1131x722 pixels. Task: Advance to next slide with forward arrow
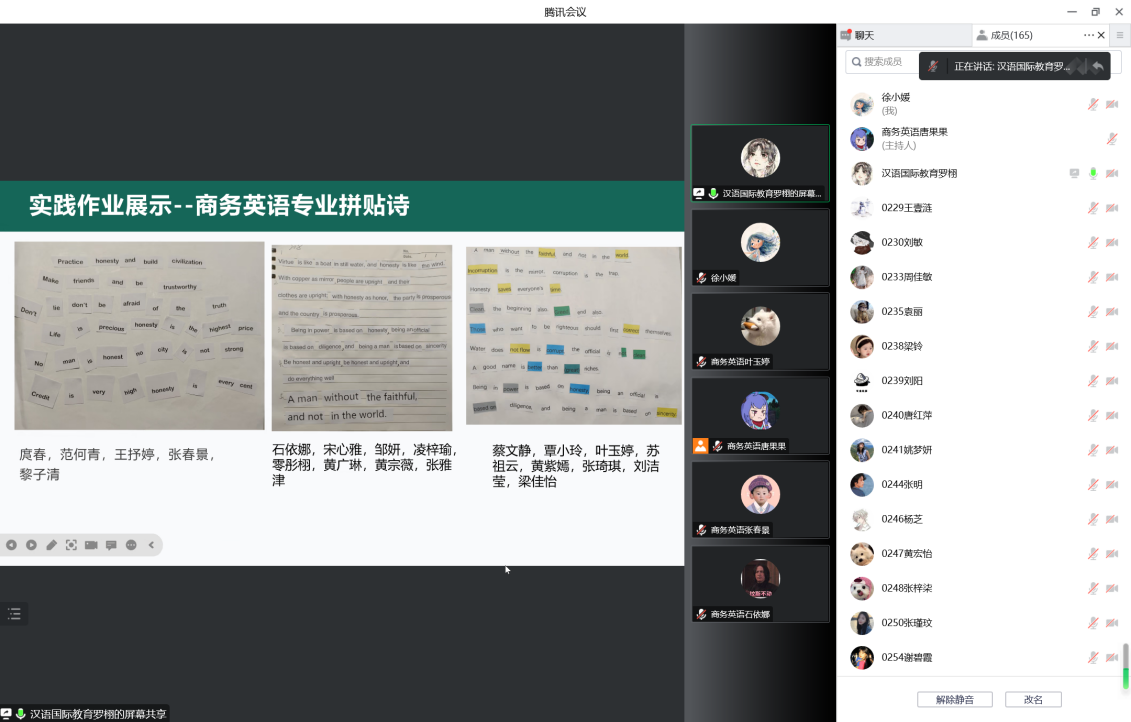[31, 545]
